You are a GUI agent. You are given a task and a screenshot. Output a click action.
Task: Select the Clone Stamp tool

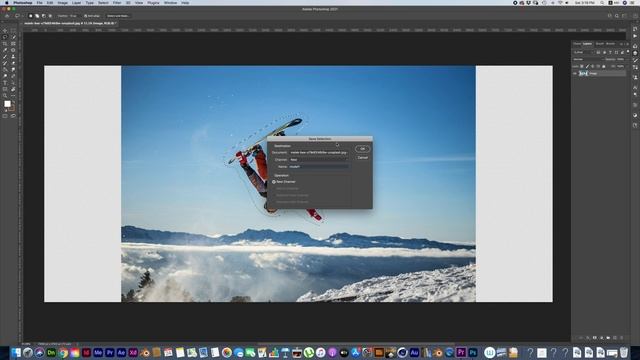13,57
